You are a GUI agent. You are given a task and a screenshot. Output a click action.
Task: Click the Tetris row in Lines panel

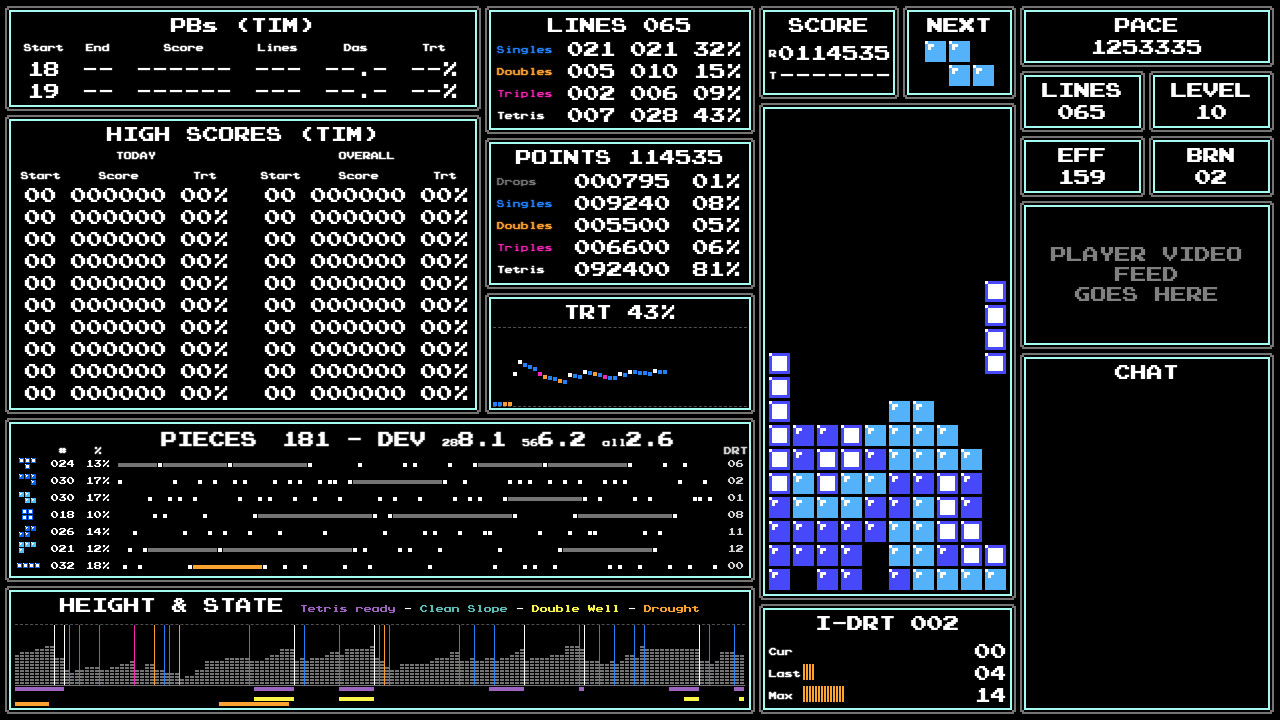point(619,116)
